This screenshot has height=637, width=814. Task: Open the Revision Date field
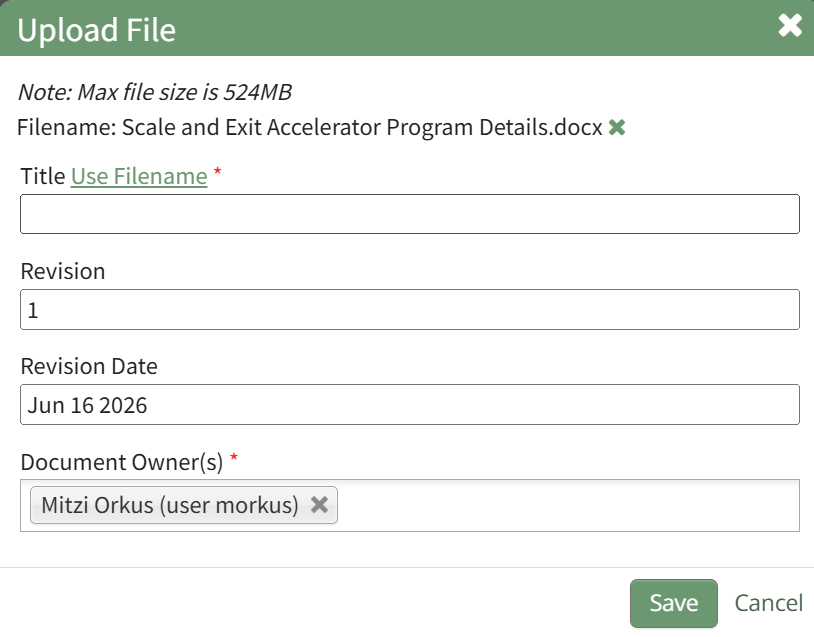click(x=410, y=404)
